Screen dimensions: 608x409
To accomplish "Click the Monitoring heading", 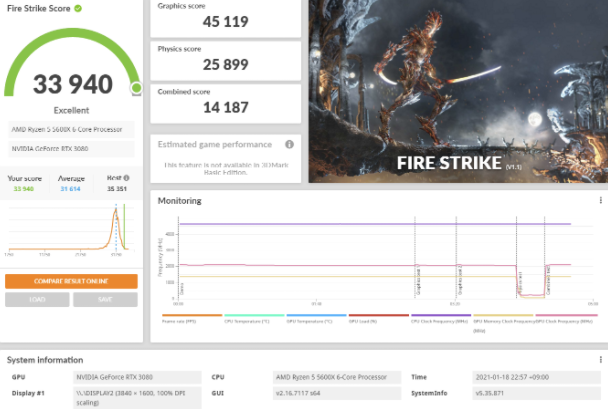I will click(180, 201).
